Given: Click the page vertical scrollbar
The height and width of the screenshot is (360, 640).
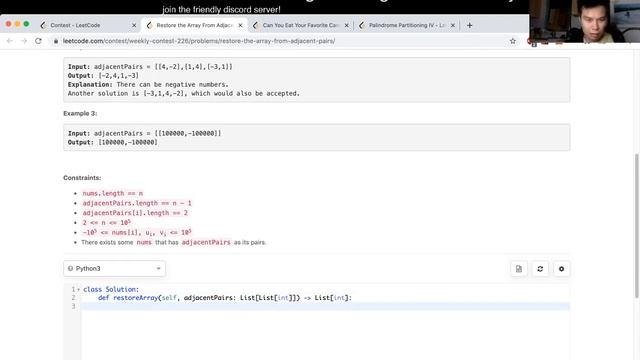Looking at the screenshot, I should tap(637, 226).
